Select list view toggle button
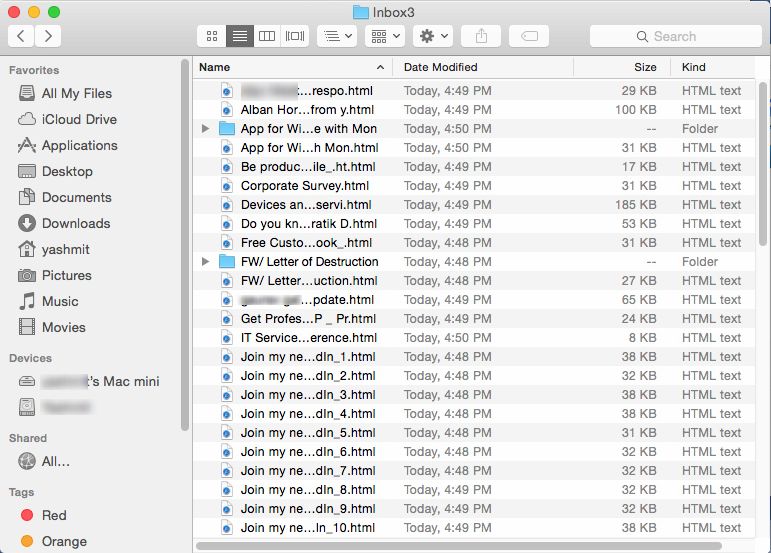The width and height of the screenshot is (771, 553). coord(240,36)
